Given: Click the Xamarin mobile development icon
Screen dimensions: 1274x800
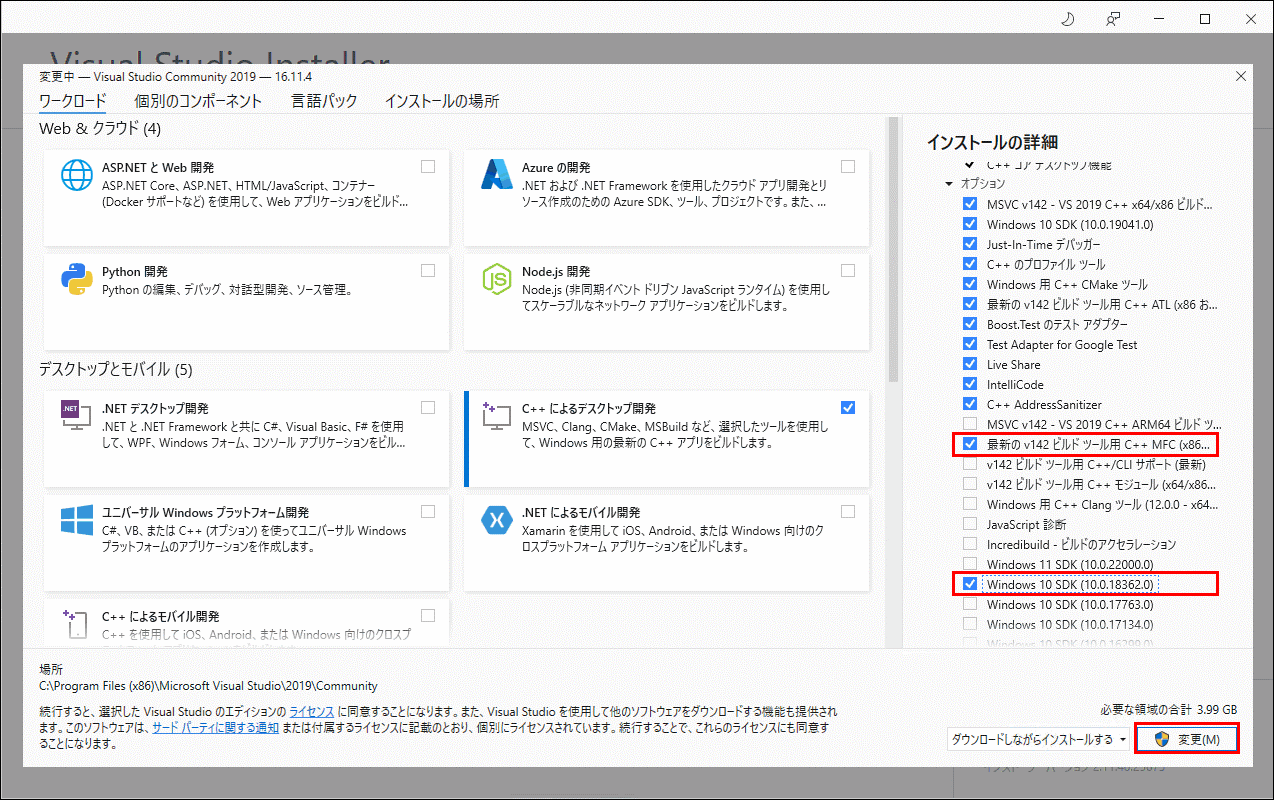Looking at the screenshot, I should (497, 520).
